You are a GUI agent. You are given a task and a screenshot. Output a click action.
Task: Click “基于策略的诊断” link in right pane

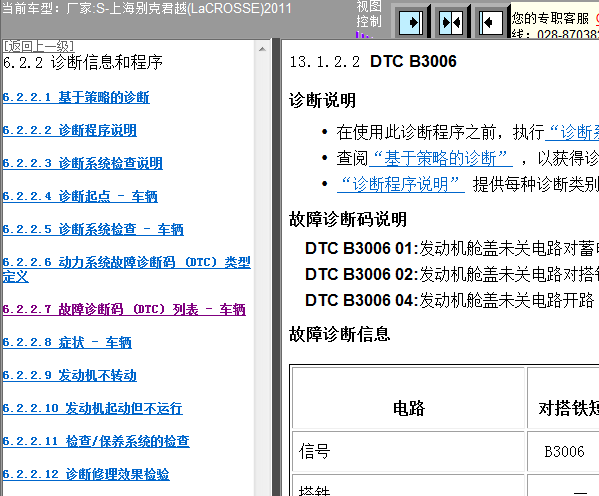pos(441,158)
